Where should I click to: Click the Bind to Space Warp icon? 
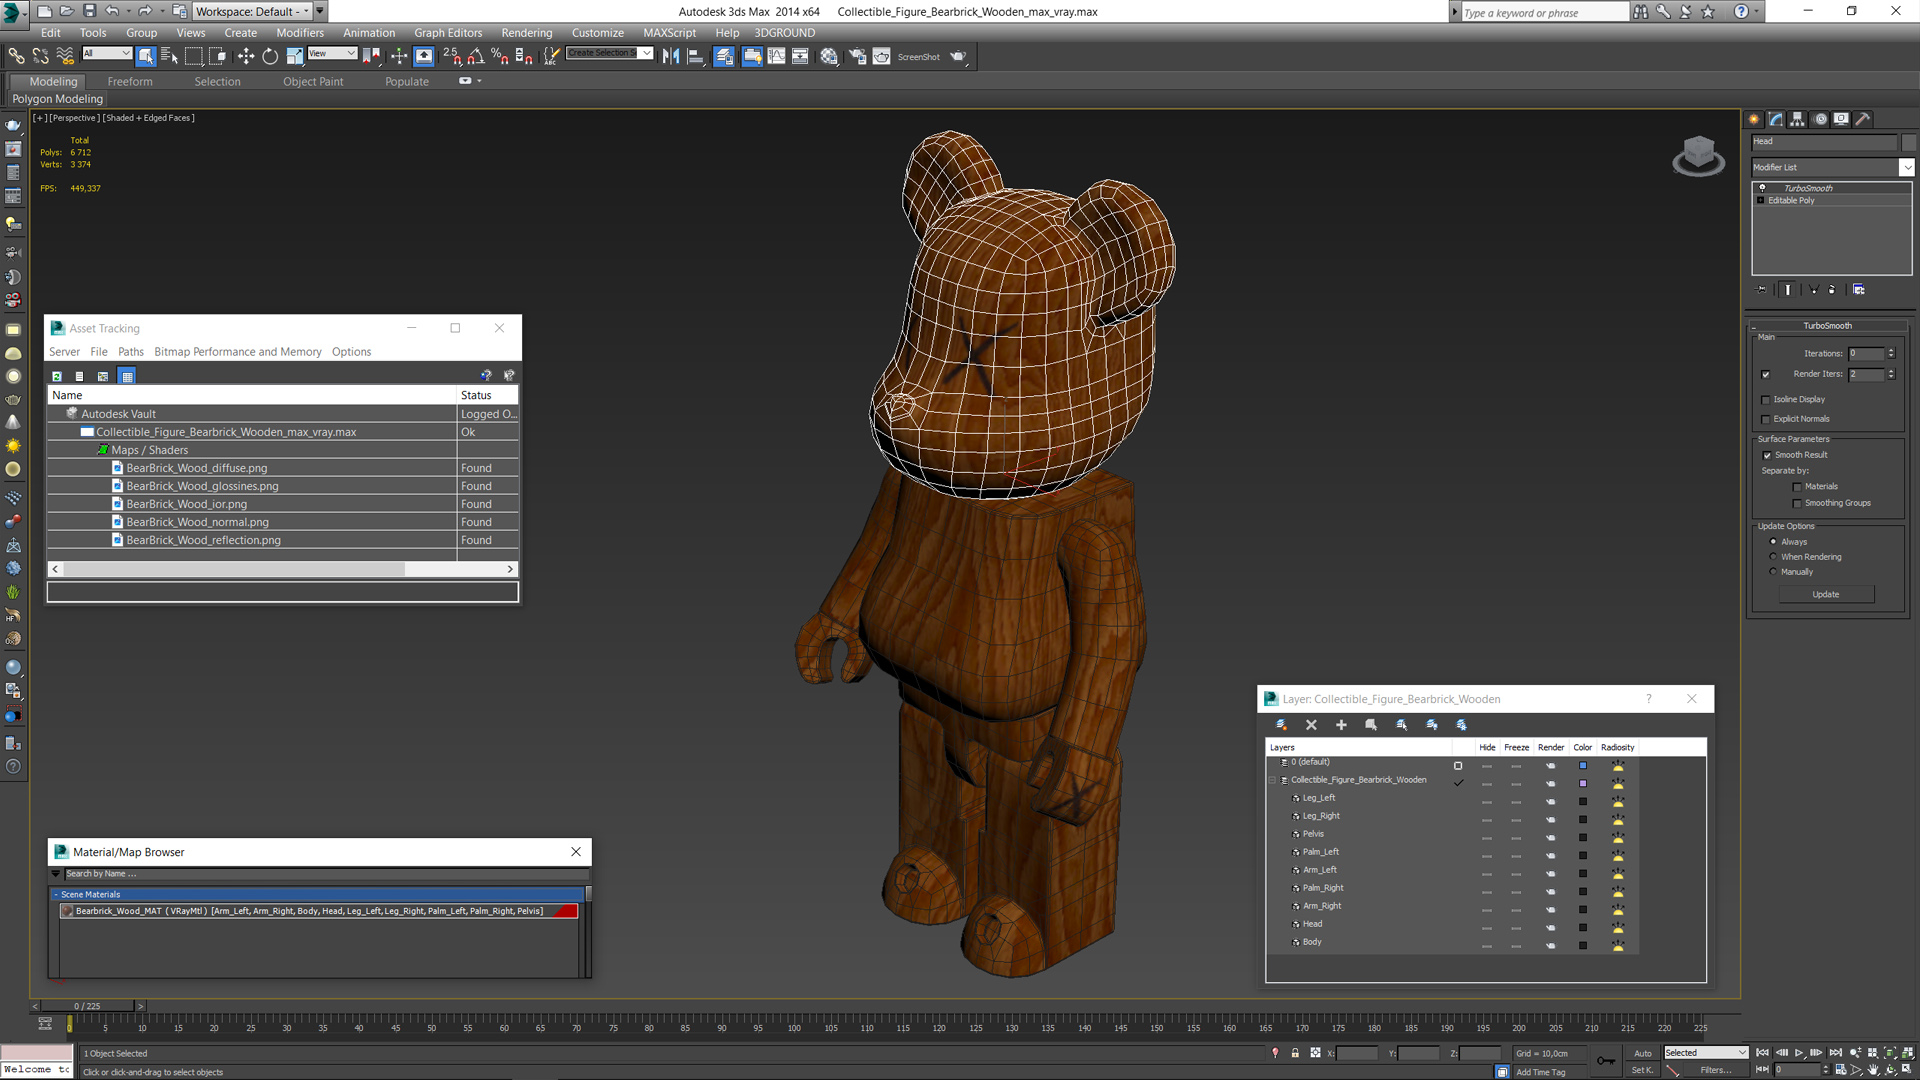click(65, 56)
